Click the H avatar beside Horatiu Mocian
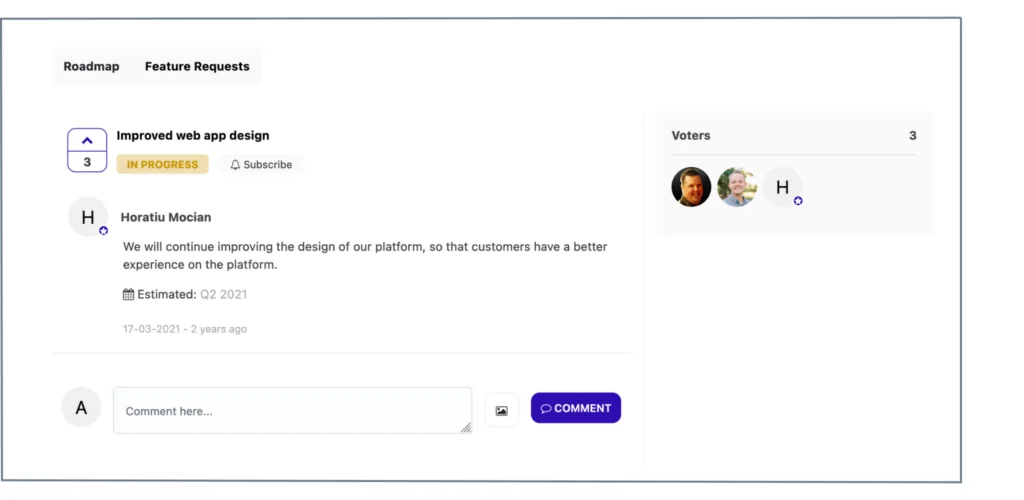Viewport: 1024px width, 500px height. [x=87, y=217]
